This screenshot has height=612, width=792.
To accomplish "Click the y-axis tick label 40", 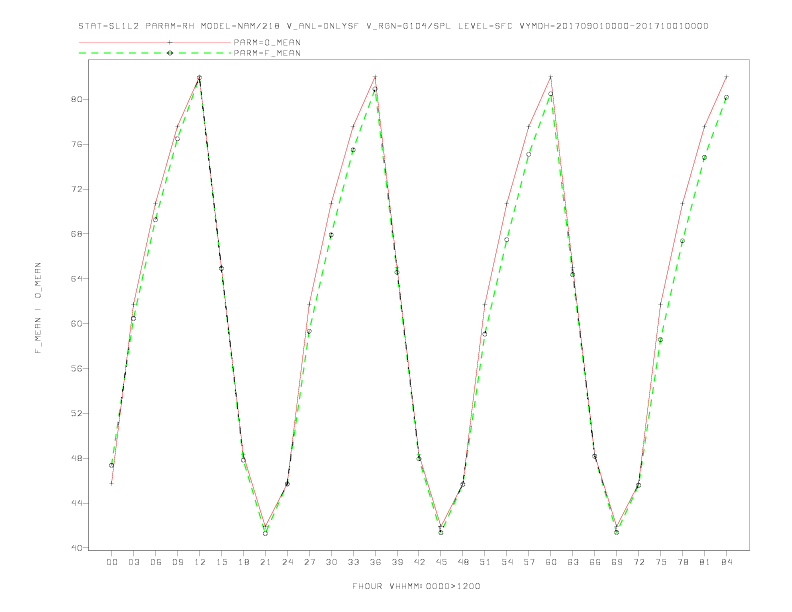I will pos(76,548).
